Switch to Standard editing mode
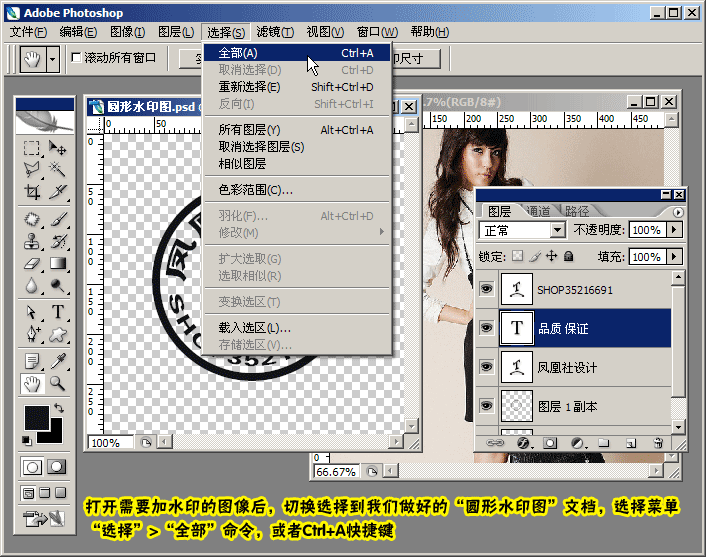Viewport: 706px width, 557px height. point(32,466)
